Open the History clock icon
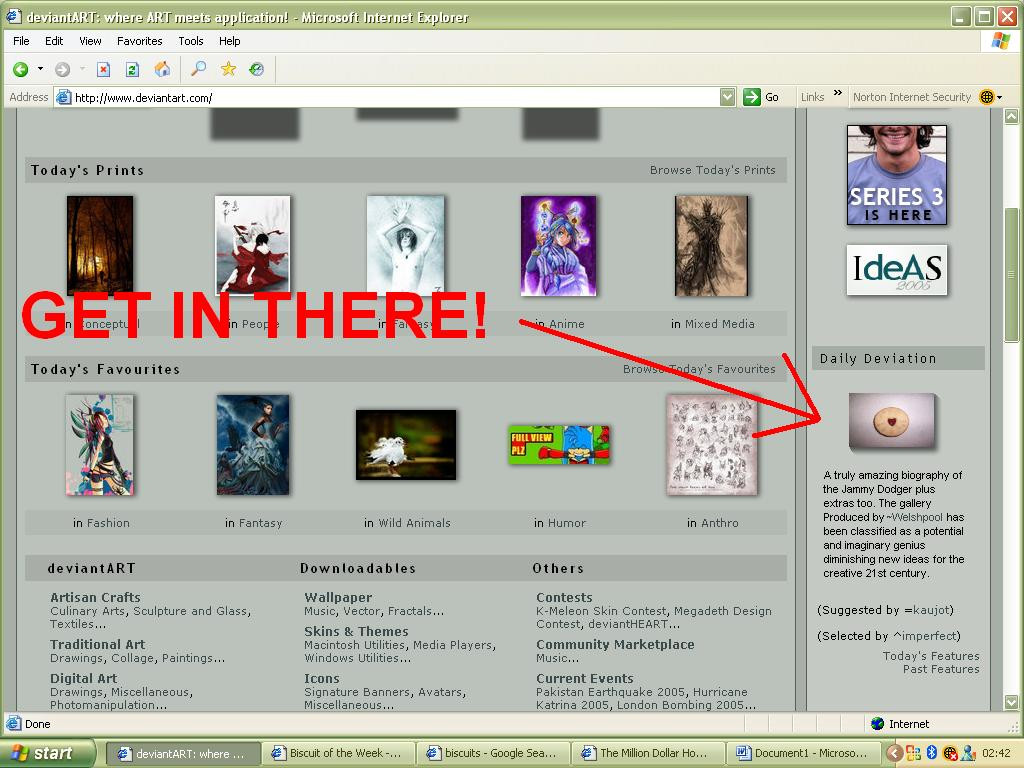1024x768 pixels. 257,69
